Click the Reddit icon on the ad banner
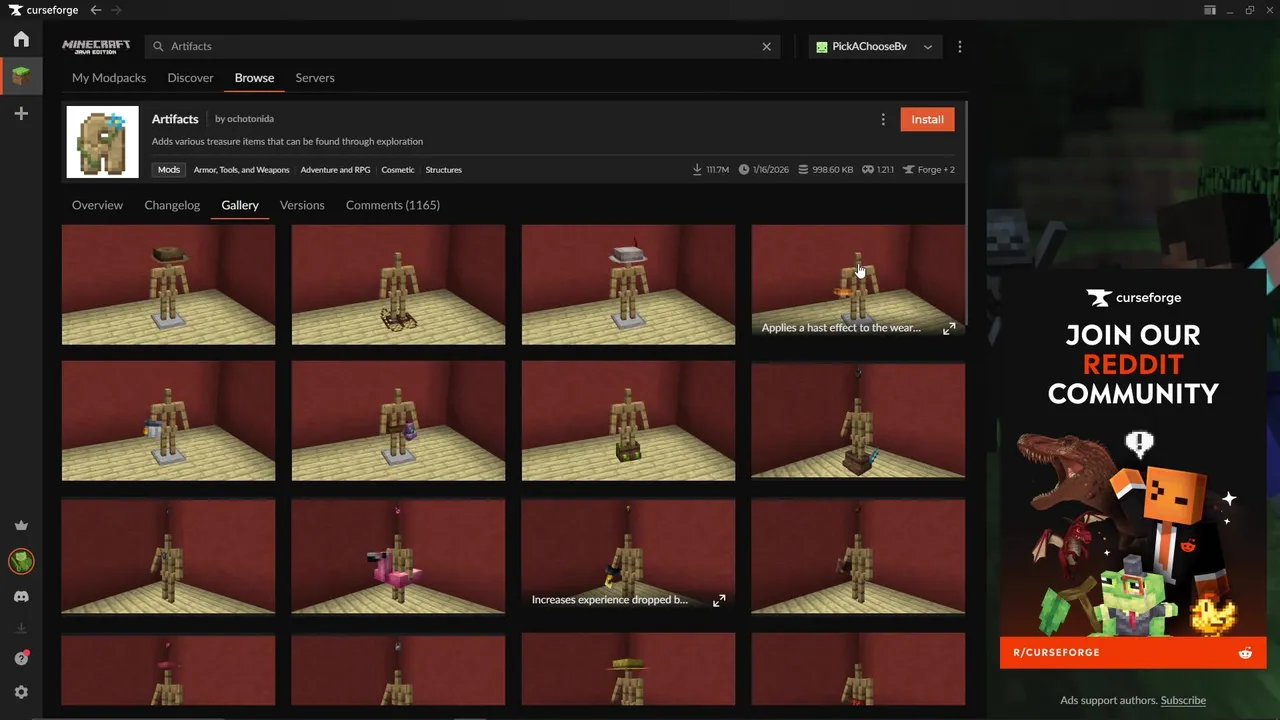This screenshot has height=720, width=1280. [1245, 653]
